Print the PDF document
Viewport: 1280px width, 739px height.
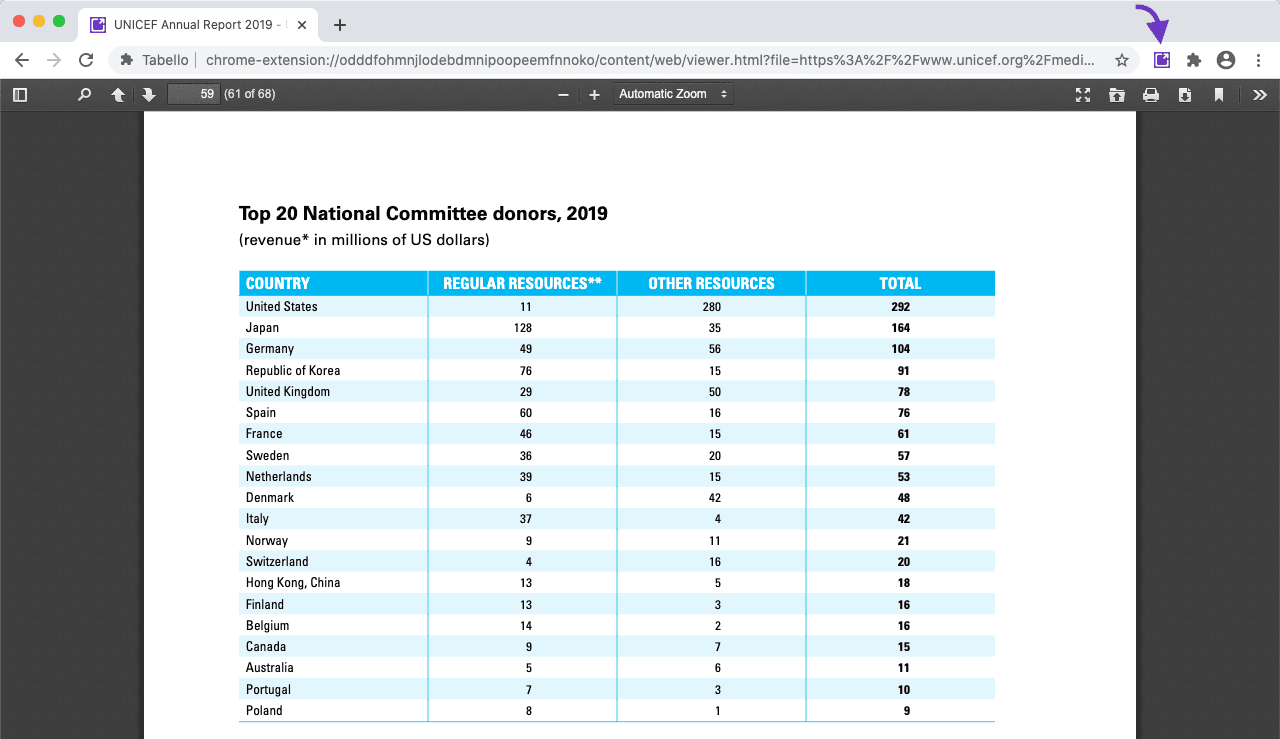click(x=1151, y=94)
